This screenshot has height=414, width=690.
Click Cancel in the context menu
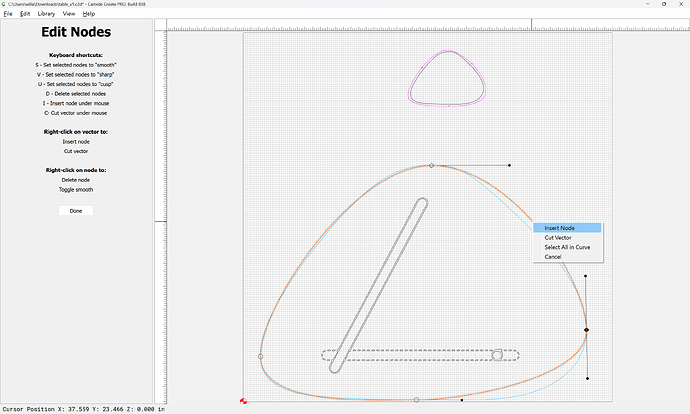pos(552,257)
